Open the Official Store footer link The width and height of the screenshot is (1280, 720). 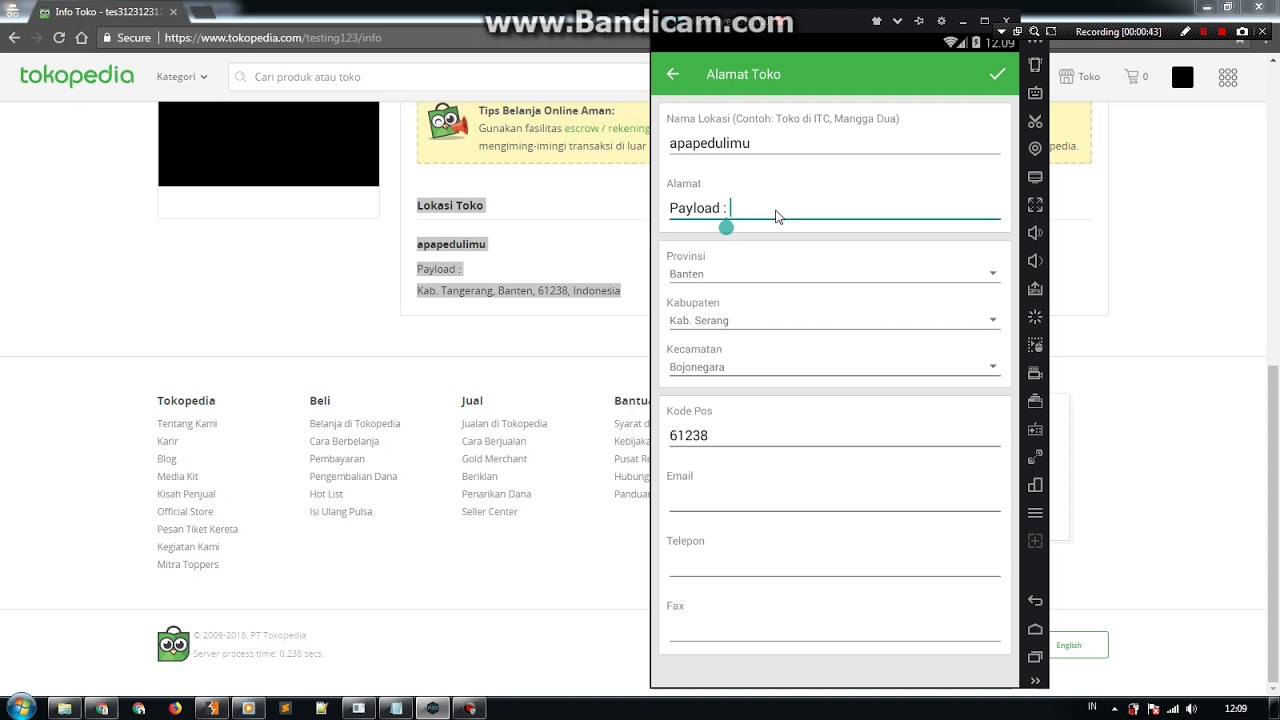coord(185,512)
